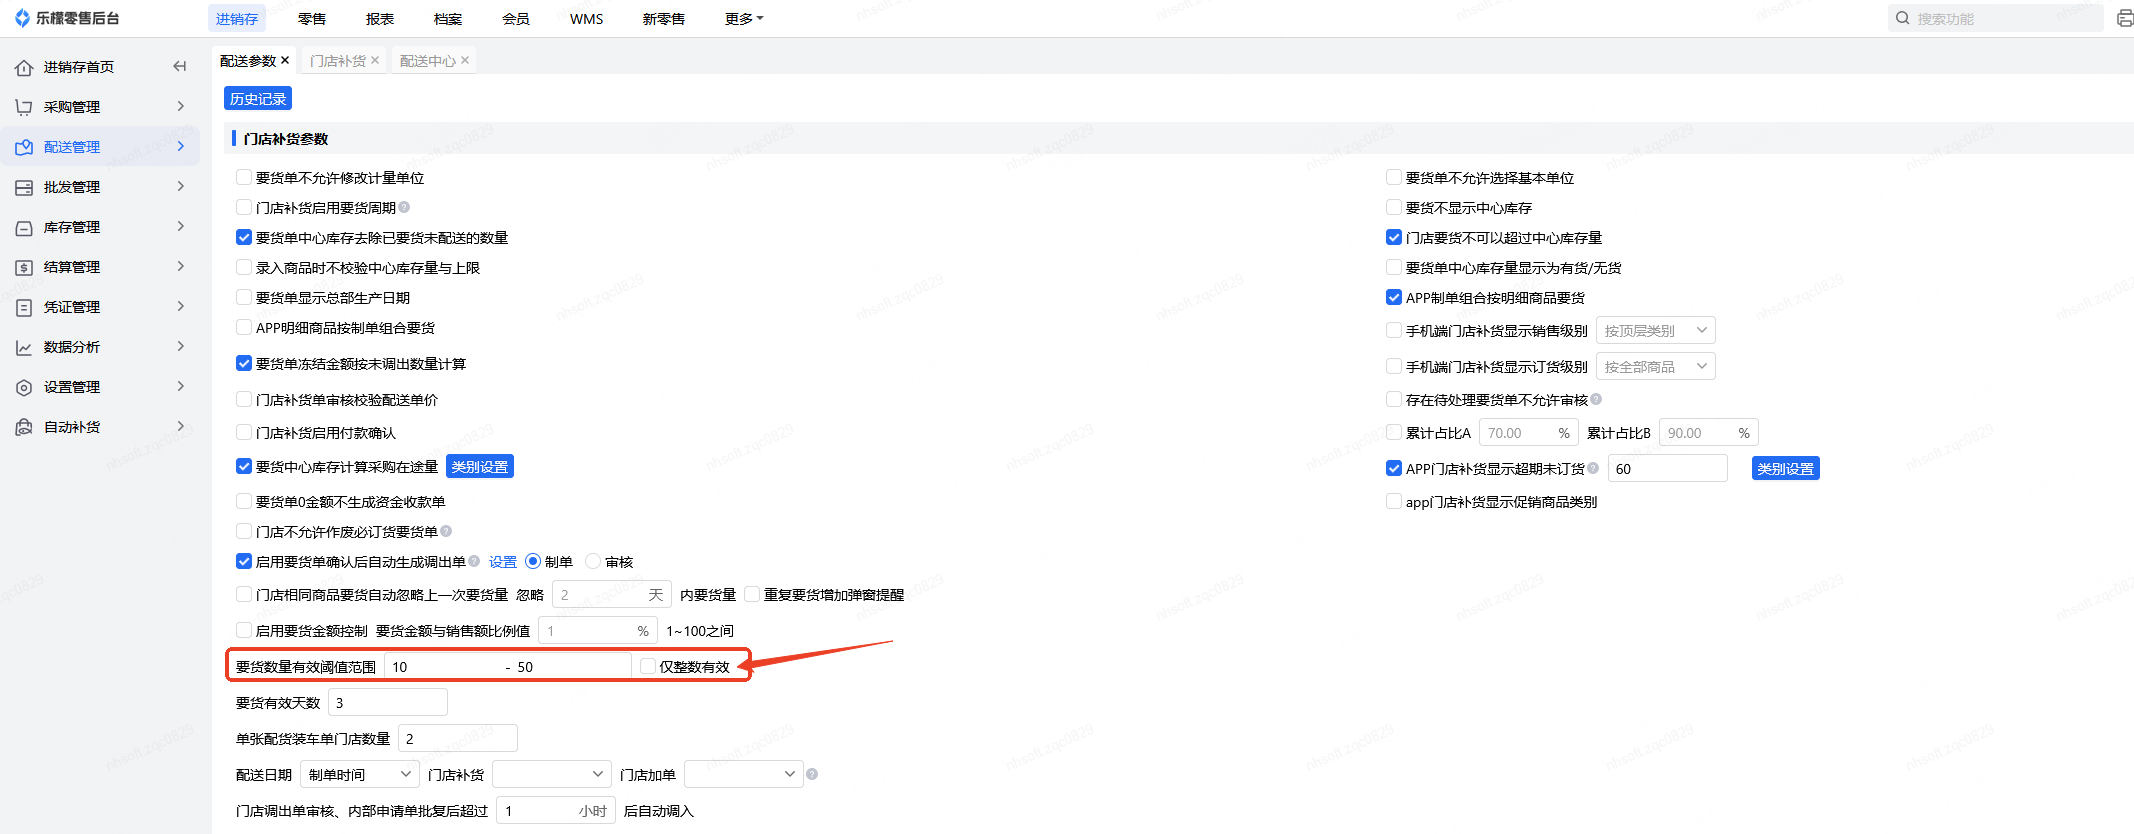The height and width of the screenshot is (834, 2134).
Task: Click help icon after 门店不允许作废必订货要货单
Action: 447,531
